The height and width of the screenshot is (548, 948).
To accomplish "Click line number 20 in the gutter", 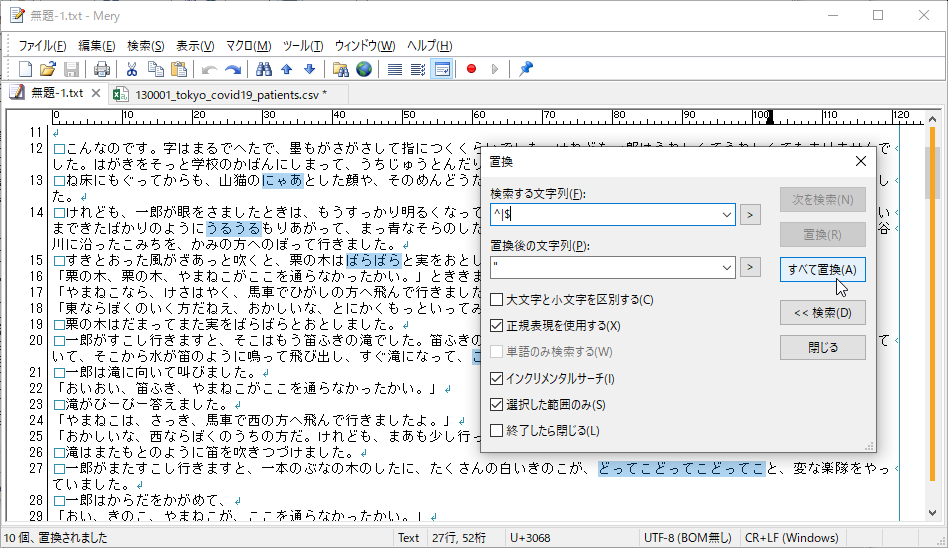I will (x=36, y=341).
